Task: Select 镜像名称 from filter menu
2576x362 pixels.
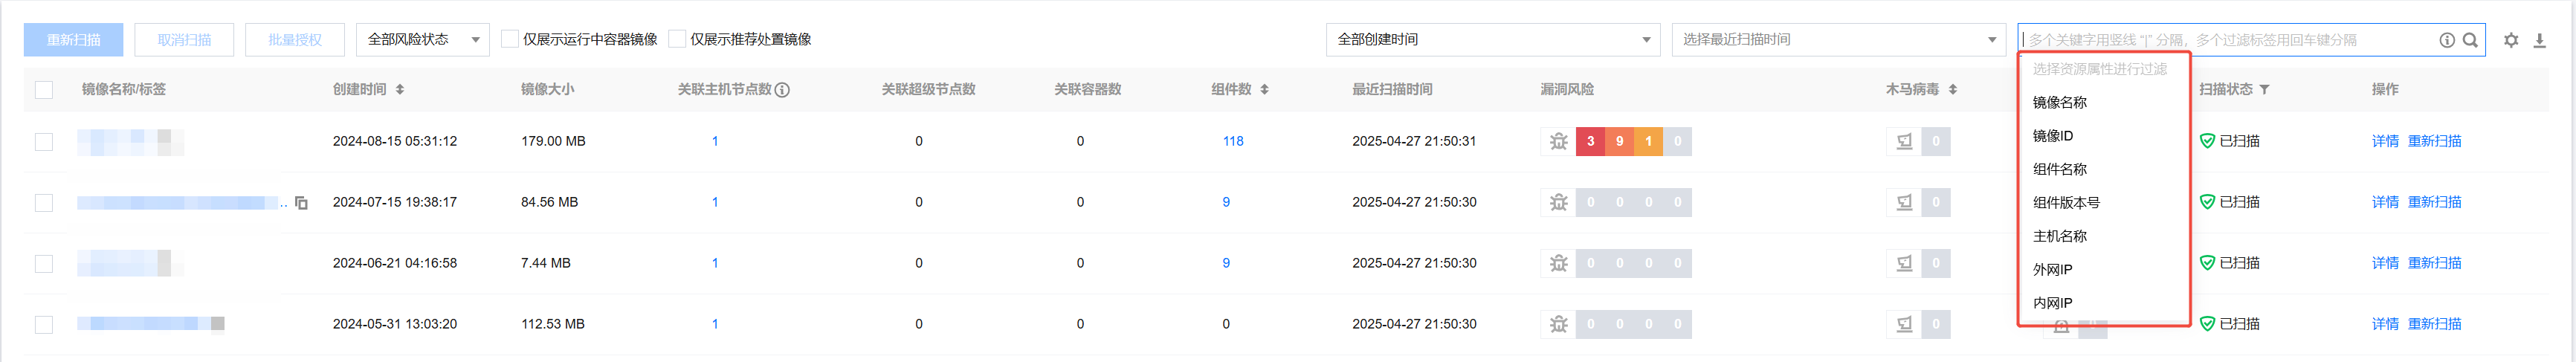Action: [2060, 102]
